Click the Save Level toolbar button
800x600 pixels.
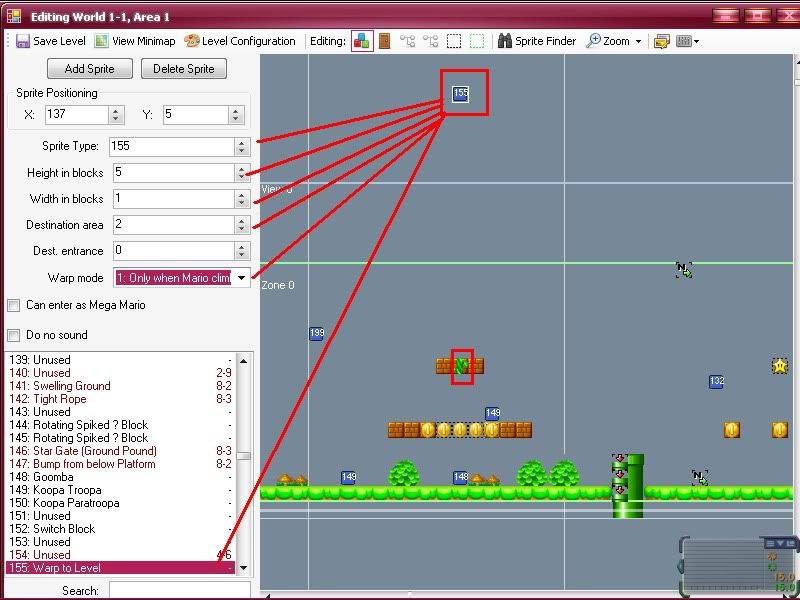coord(51,41)
